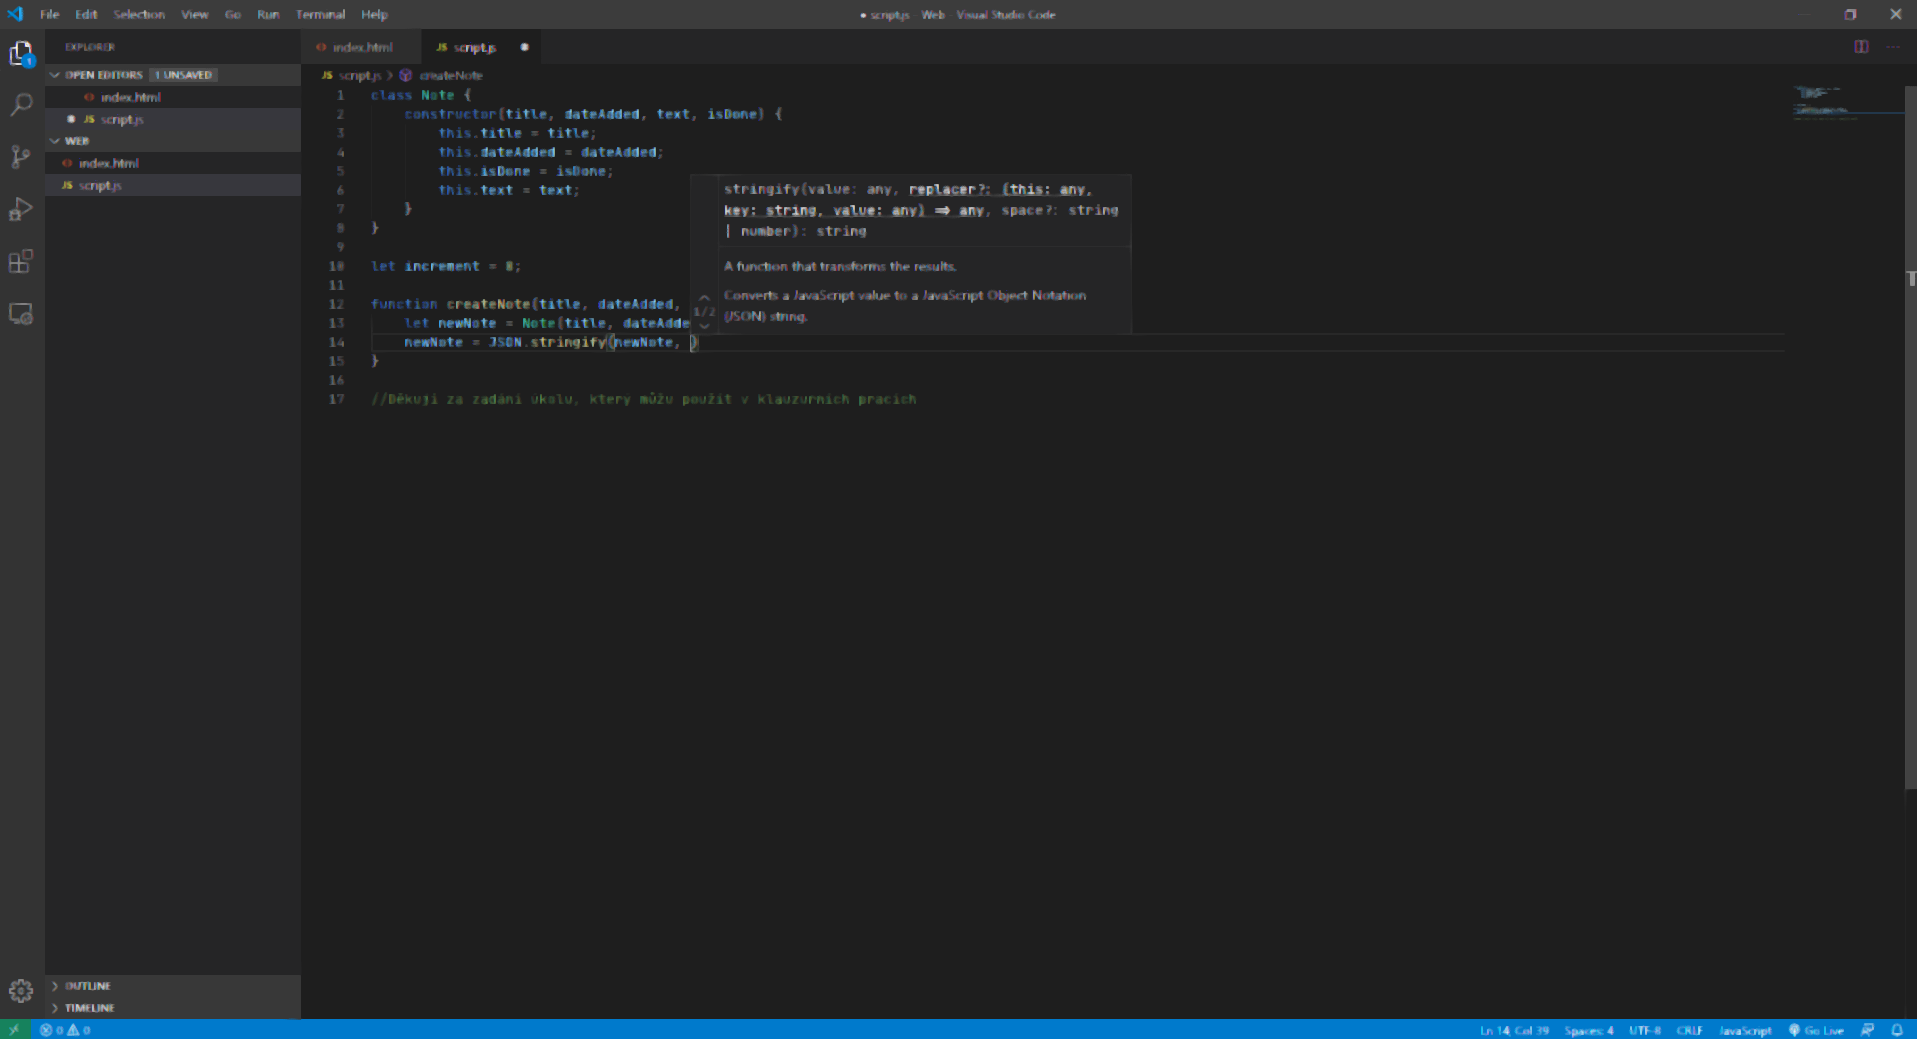Change language mode via JavaScript indicator
The height and width of the screenshot is (1039, 1917).
coord(1745,1030)
